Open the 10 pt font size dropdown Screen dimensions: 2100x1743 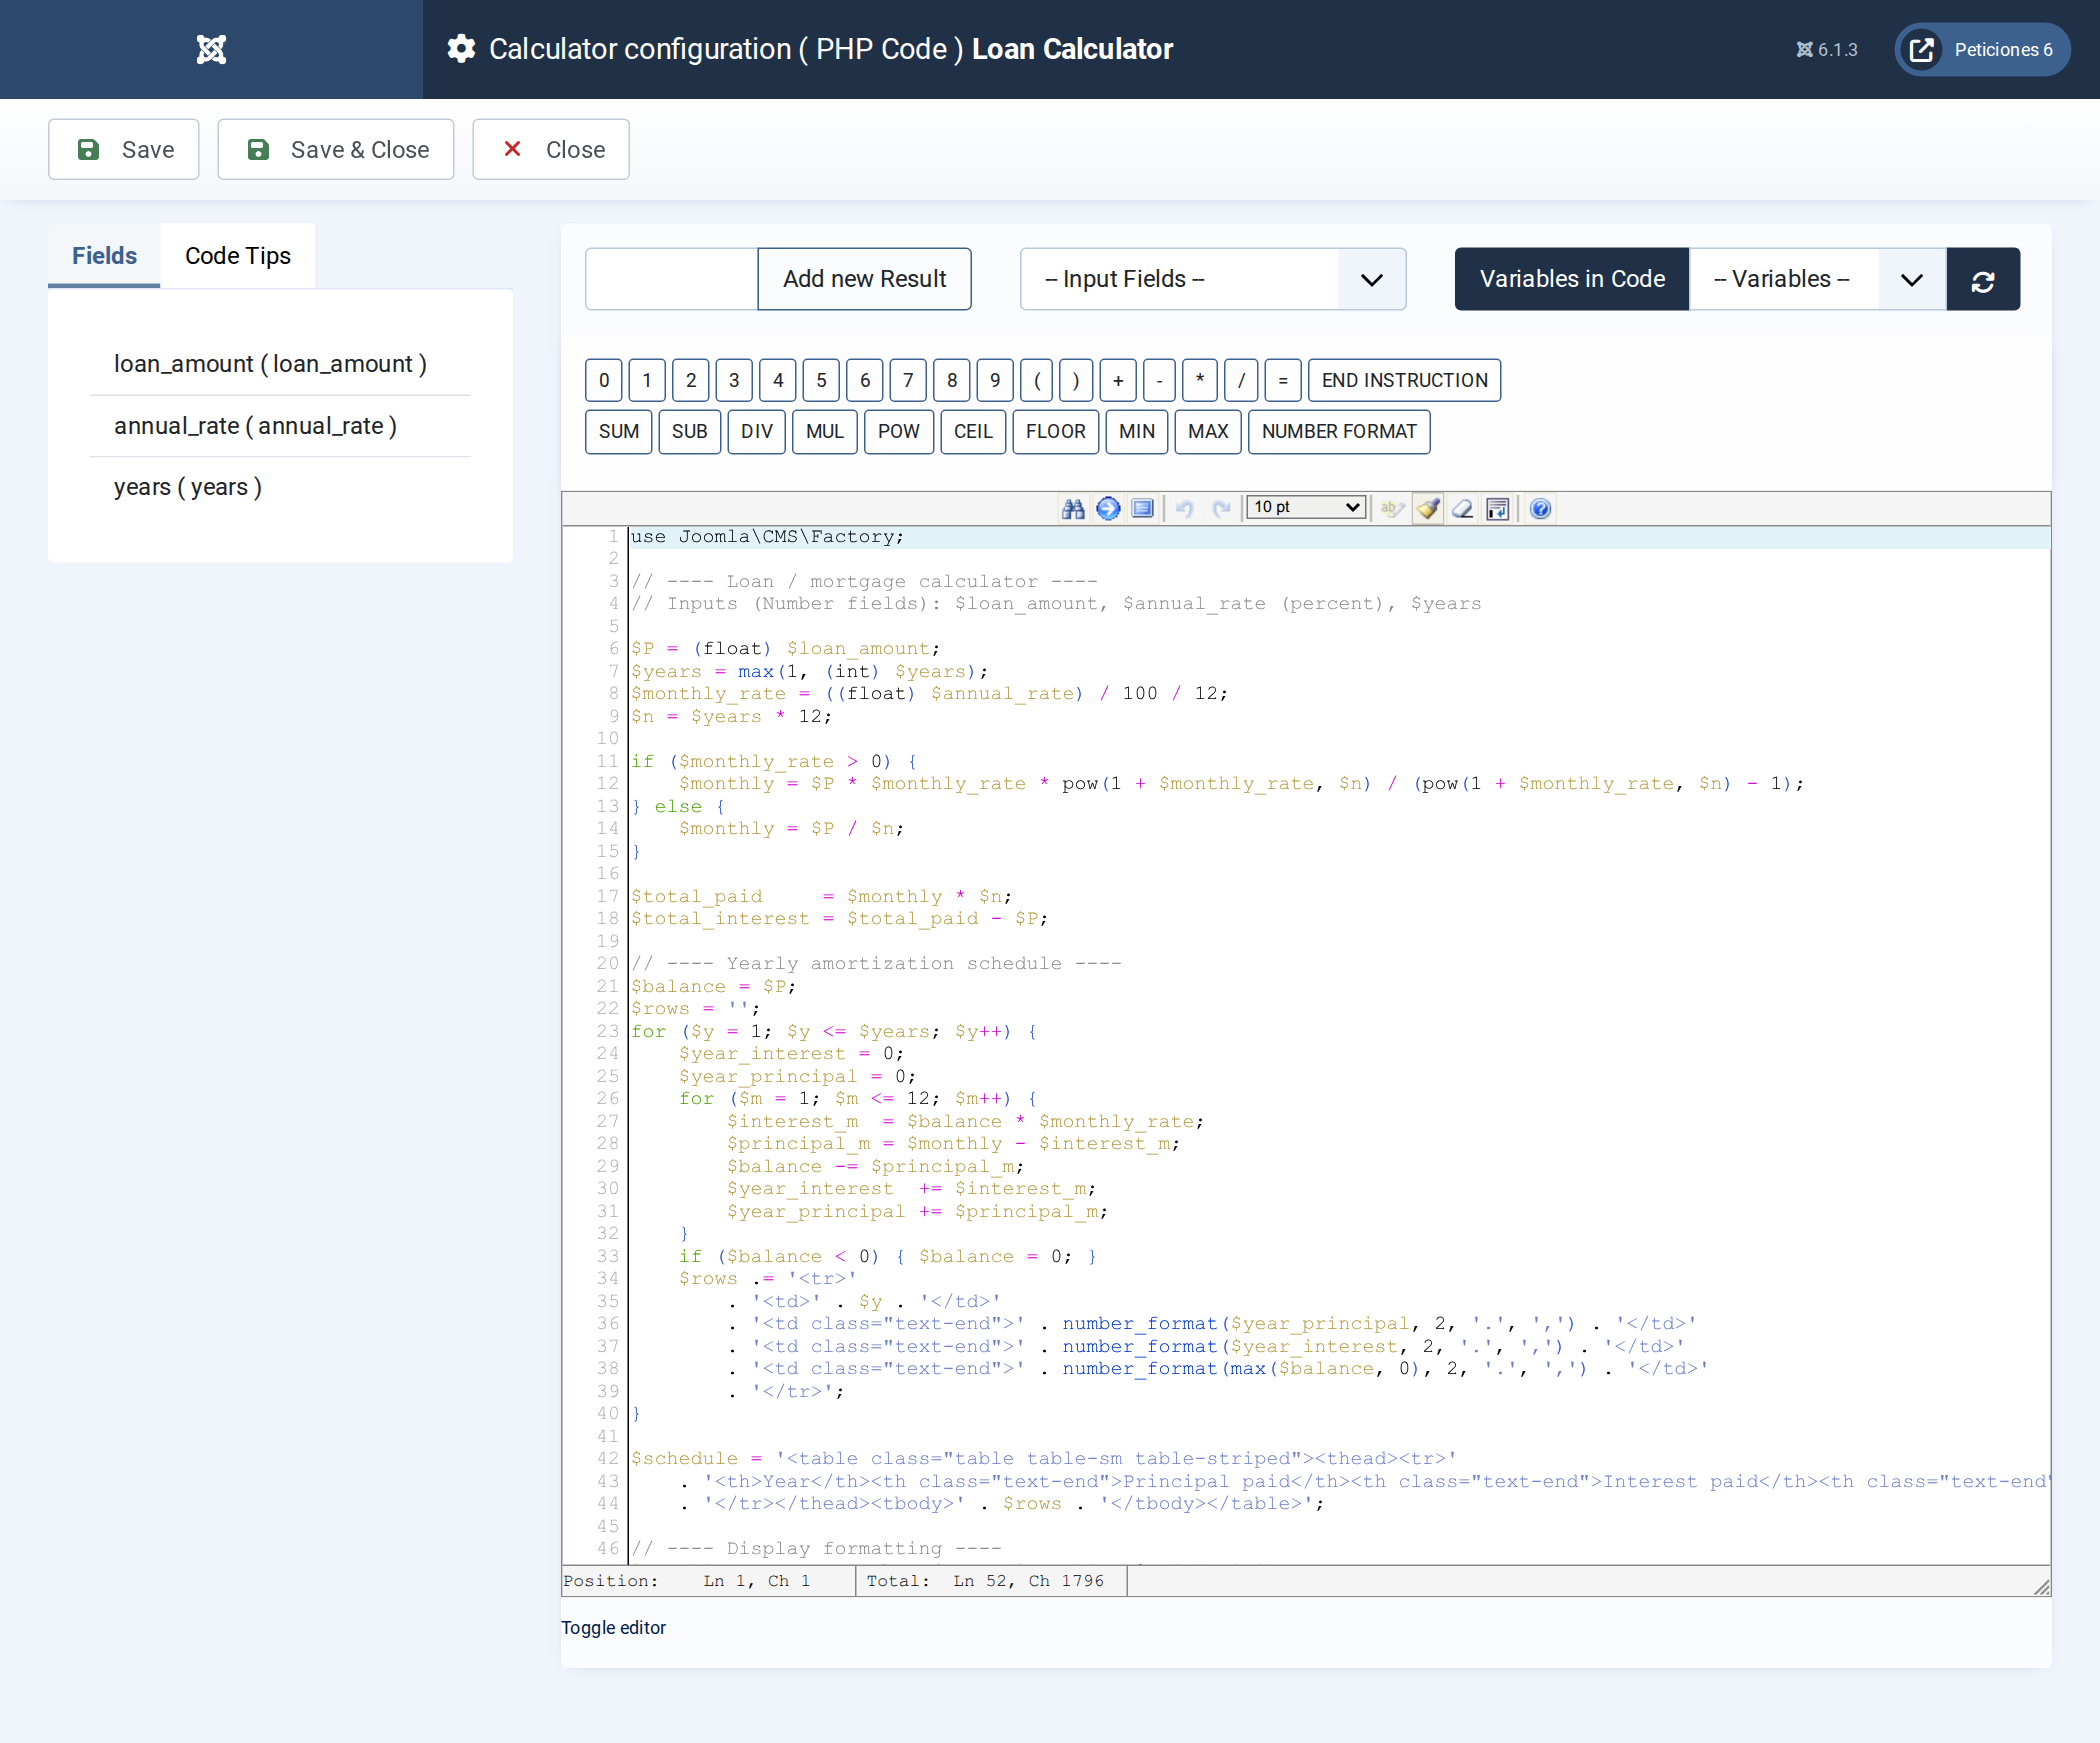tap(1306, 507)
